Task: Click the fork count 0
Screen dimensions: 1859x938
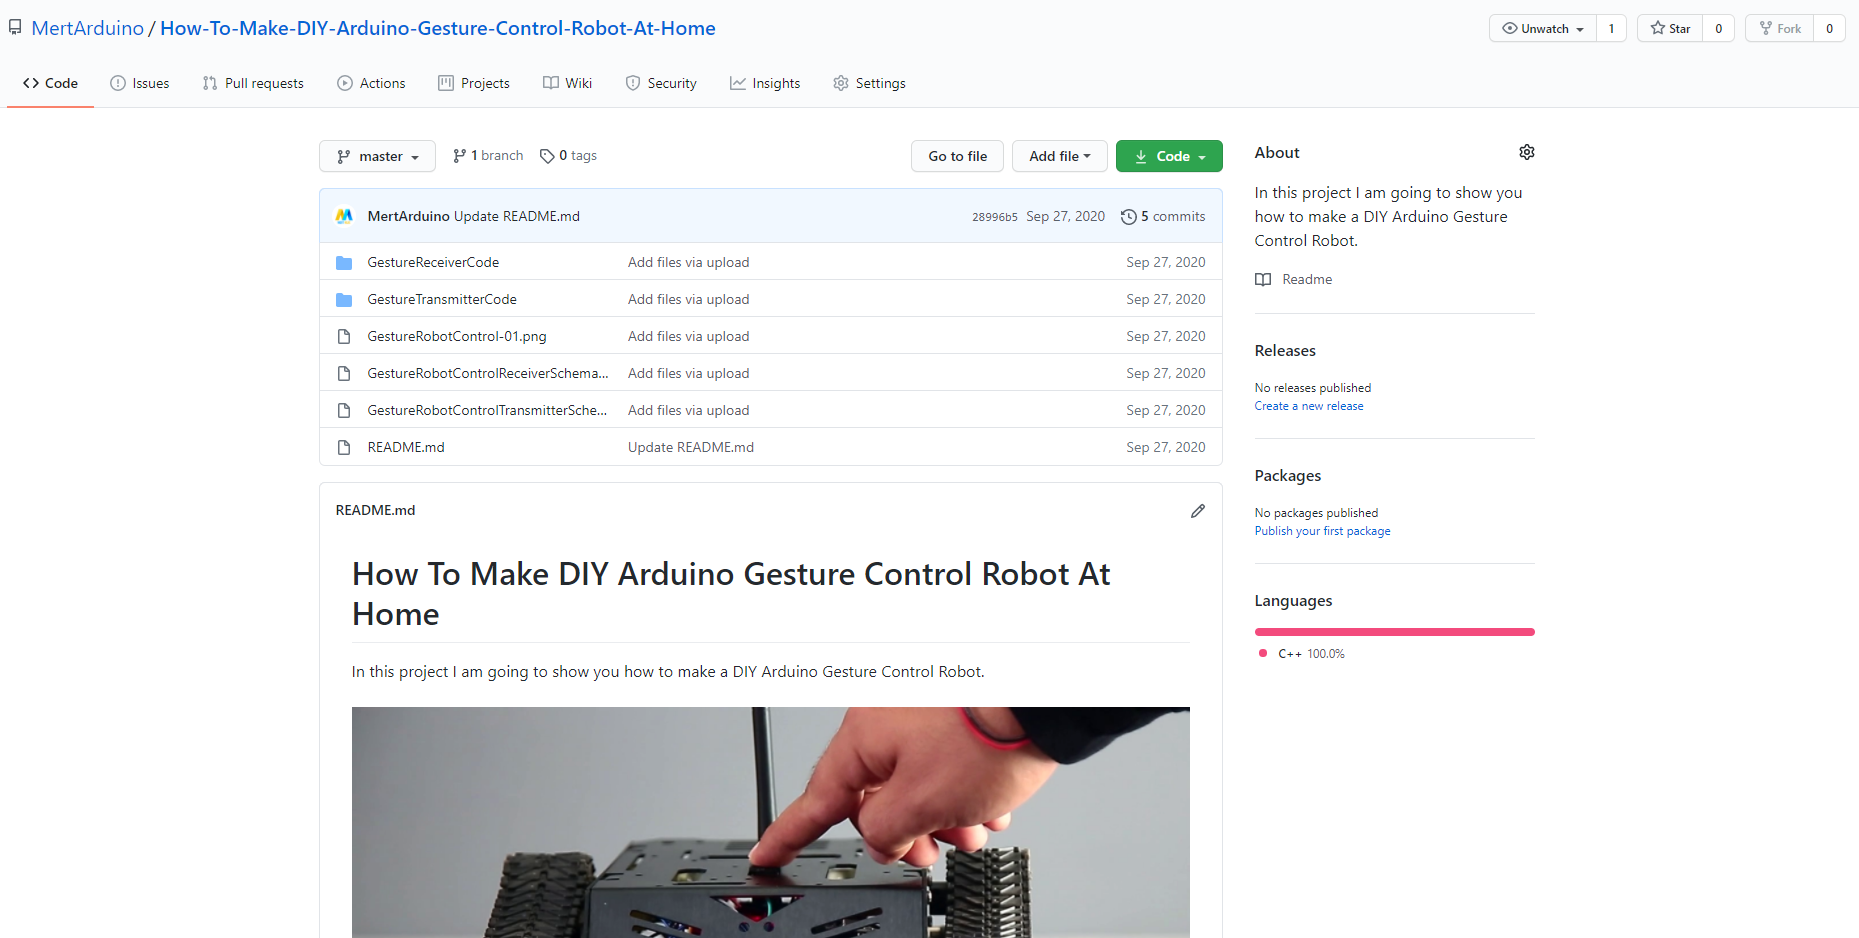Action: [x=1829, y=29]
